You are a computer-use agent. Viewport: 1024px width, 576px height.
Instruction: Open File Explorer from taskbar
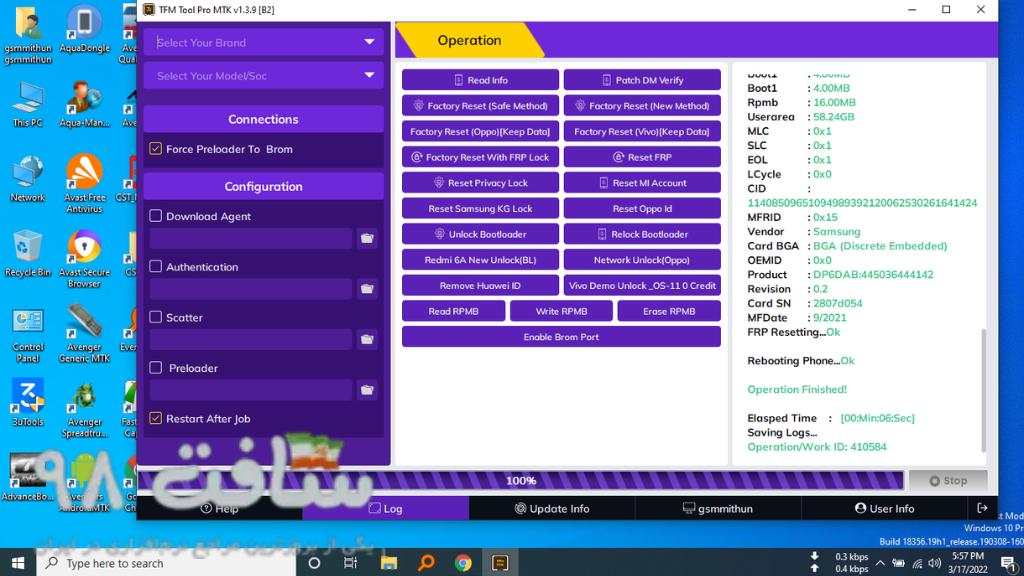389,563
